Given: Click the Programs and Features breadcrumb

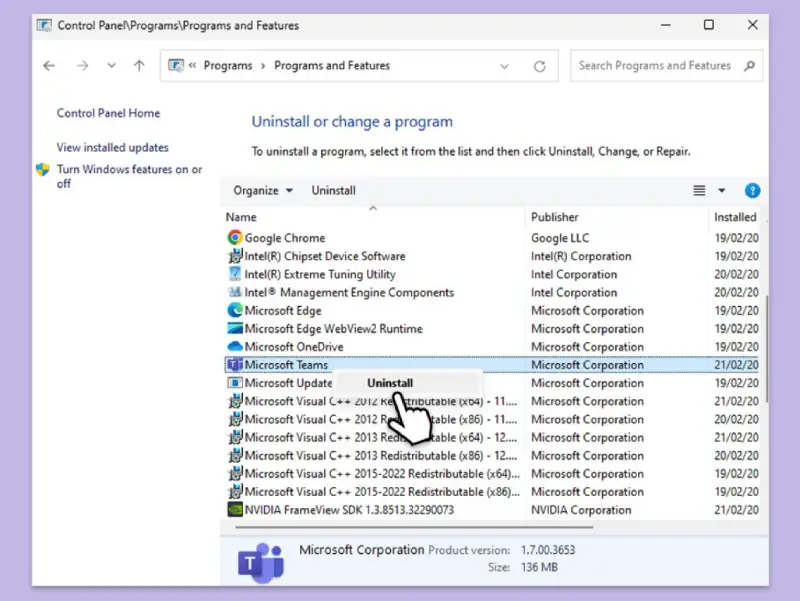Looking at the screenshot, I should 332,66.
